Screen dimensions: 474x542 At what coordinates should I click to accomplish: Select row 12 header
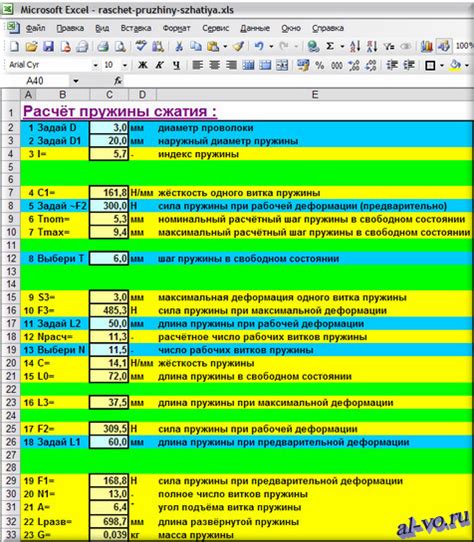click(11, 259)
